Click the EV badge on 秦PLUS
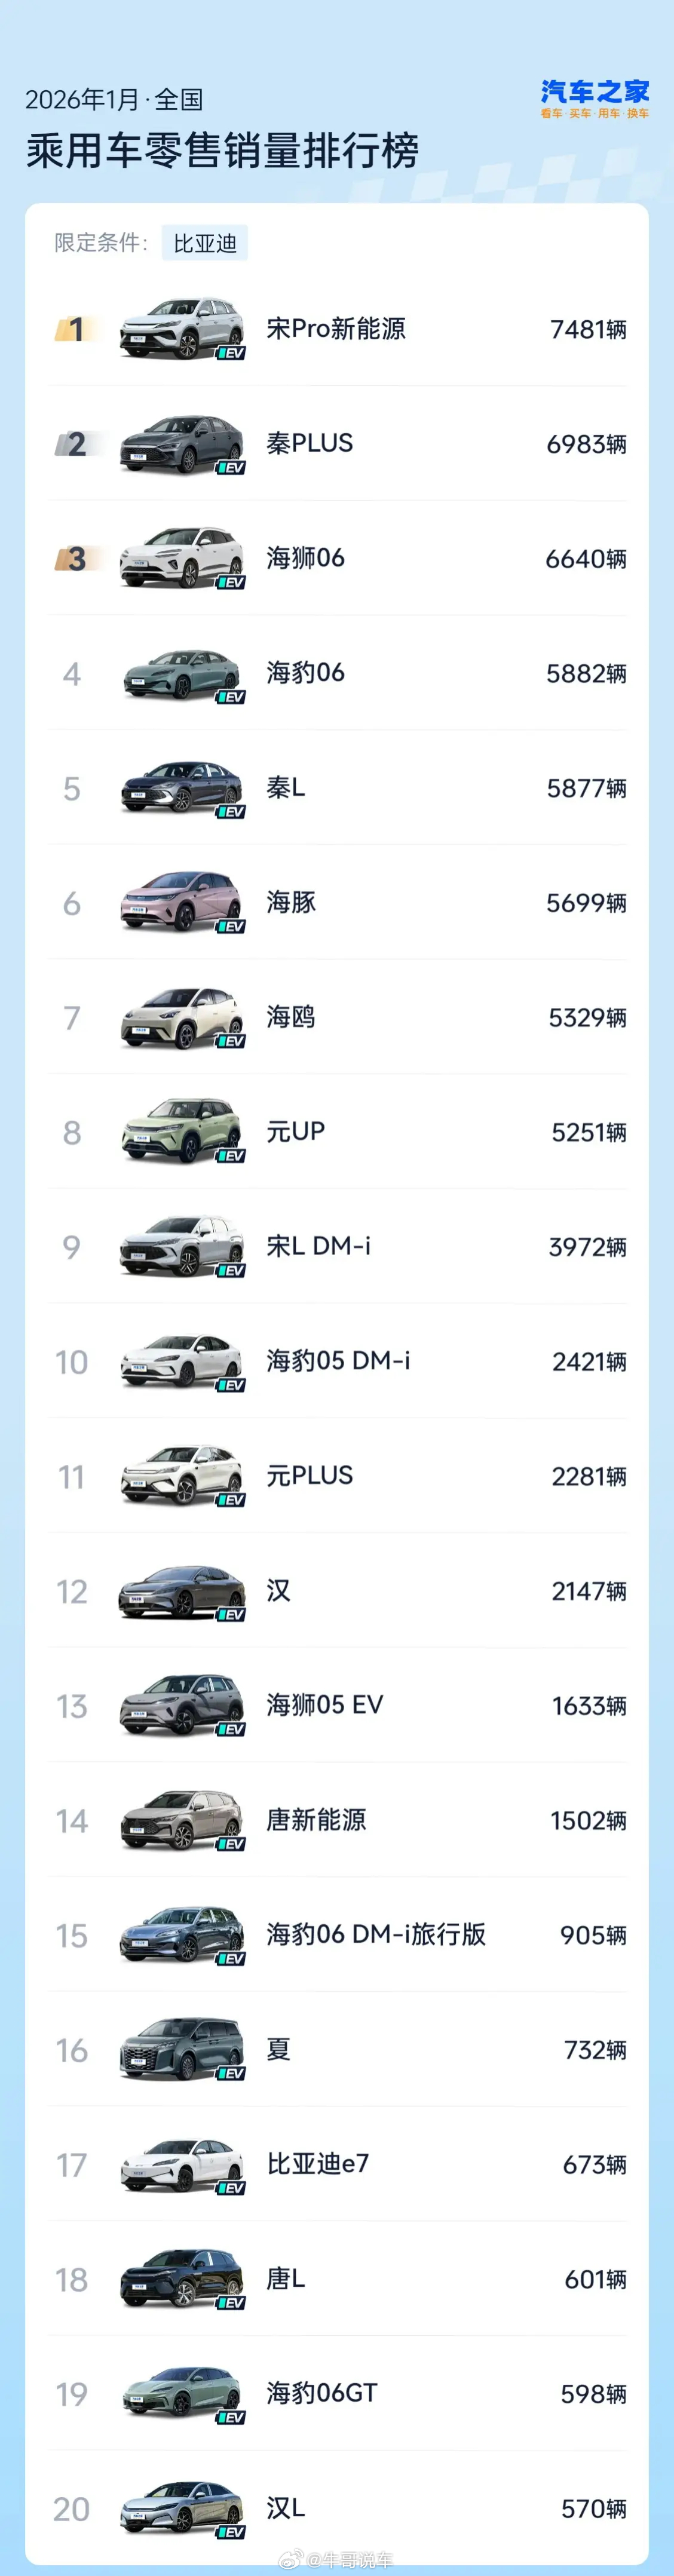Viewport: 674px width, 2576px height. tap(231, 468)
